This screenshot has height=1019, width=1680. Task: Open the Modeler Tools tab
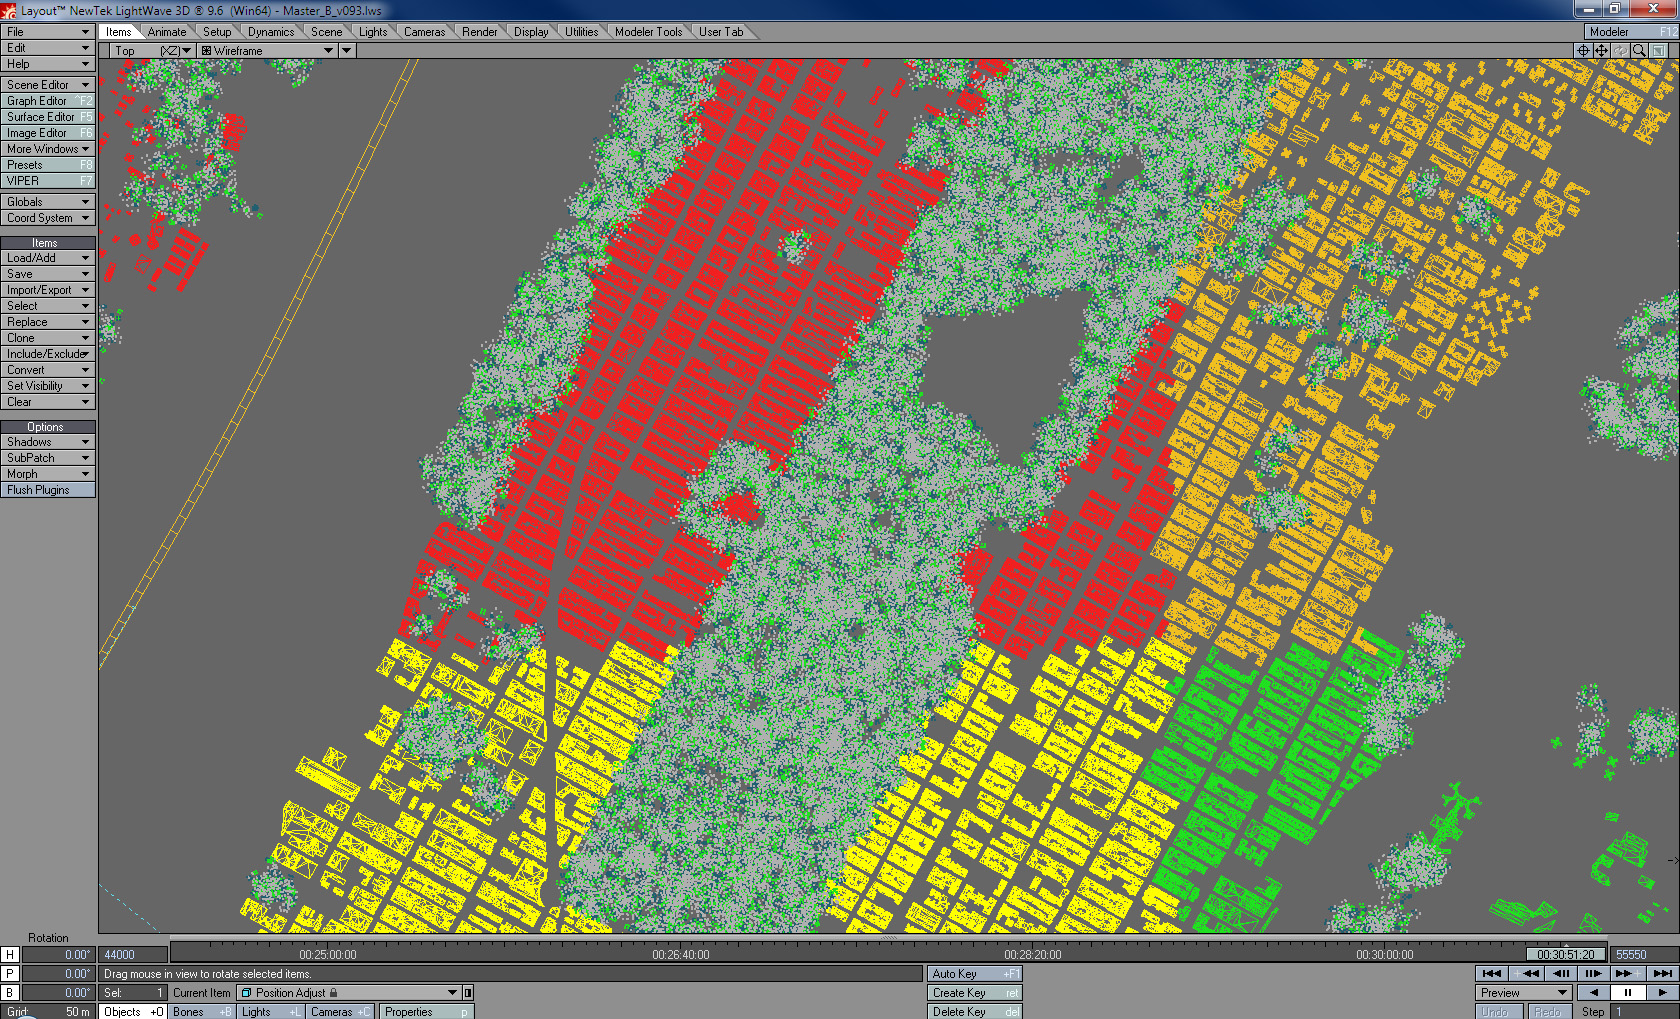648,32
